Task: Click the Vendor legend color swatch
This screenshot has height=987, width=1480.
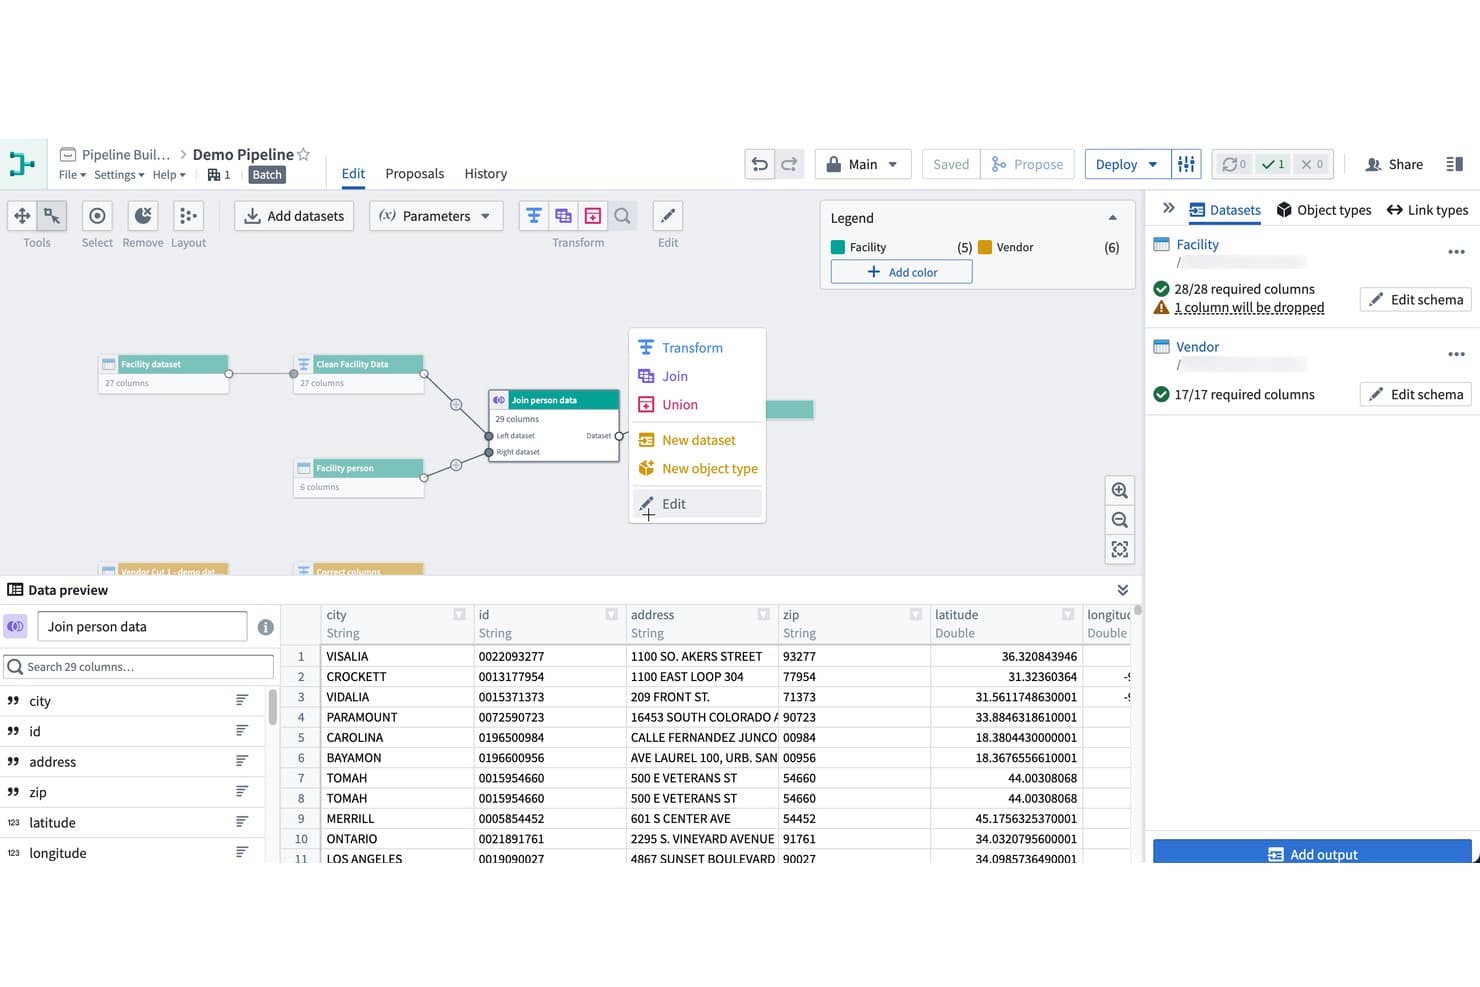Action: 985,247
